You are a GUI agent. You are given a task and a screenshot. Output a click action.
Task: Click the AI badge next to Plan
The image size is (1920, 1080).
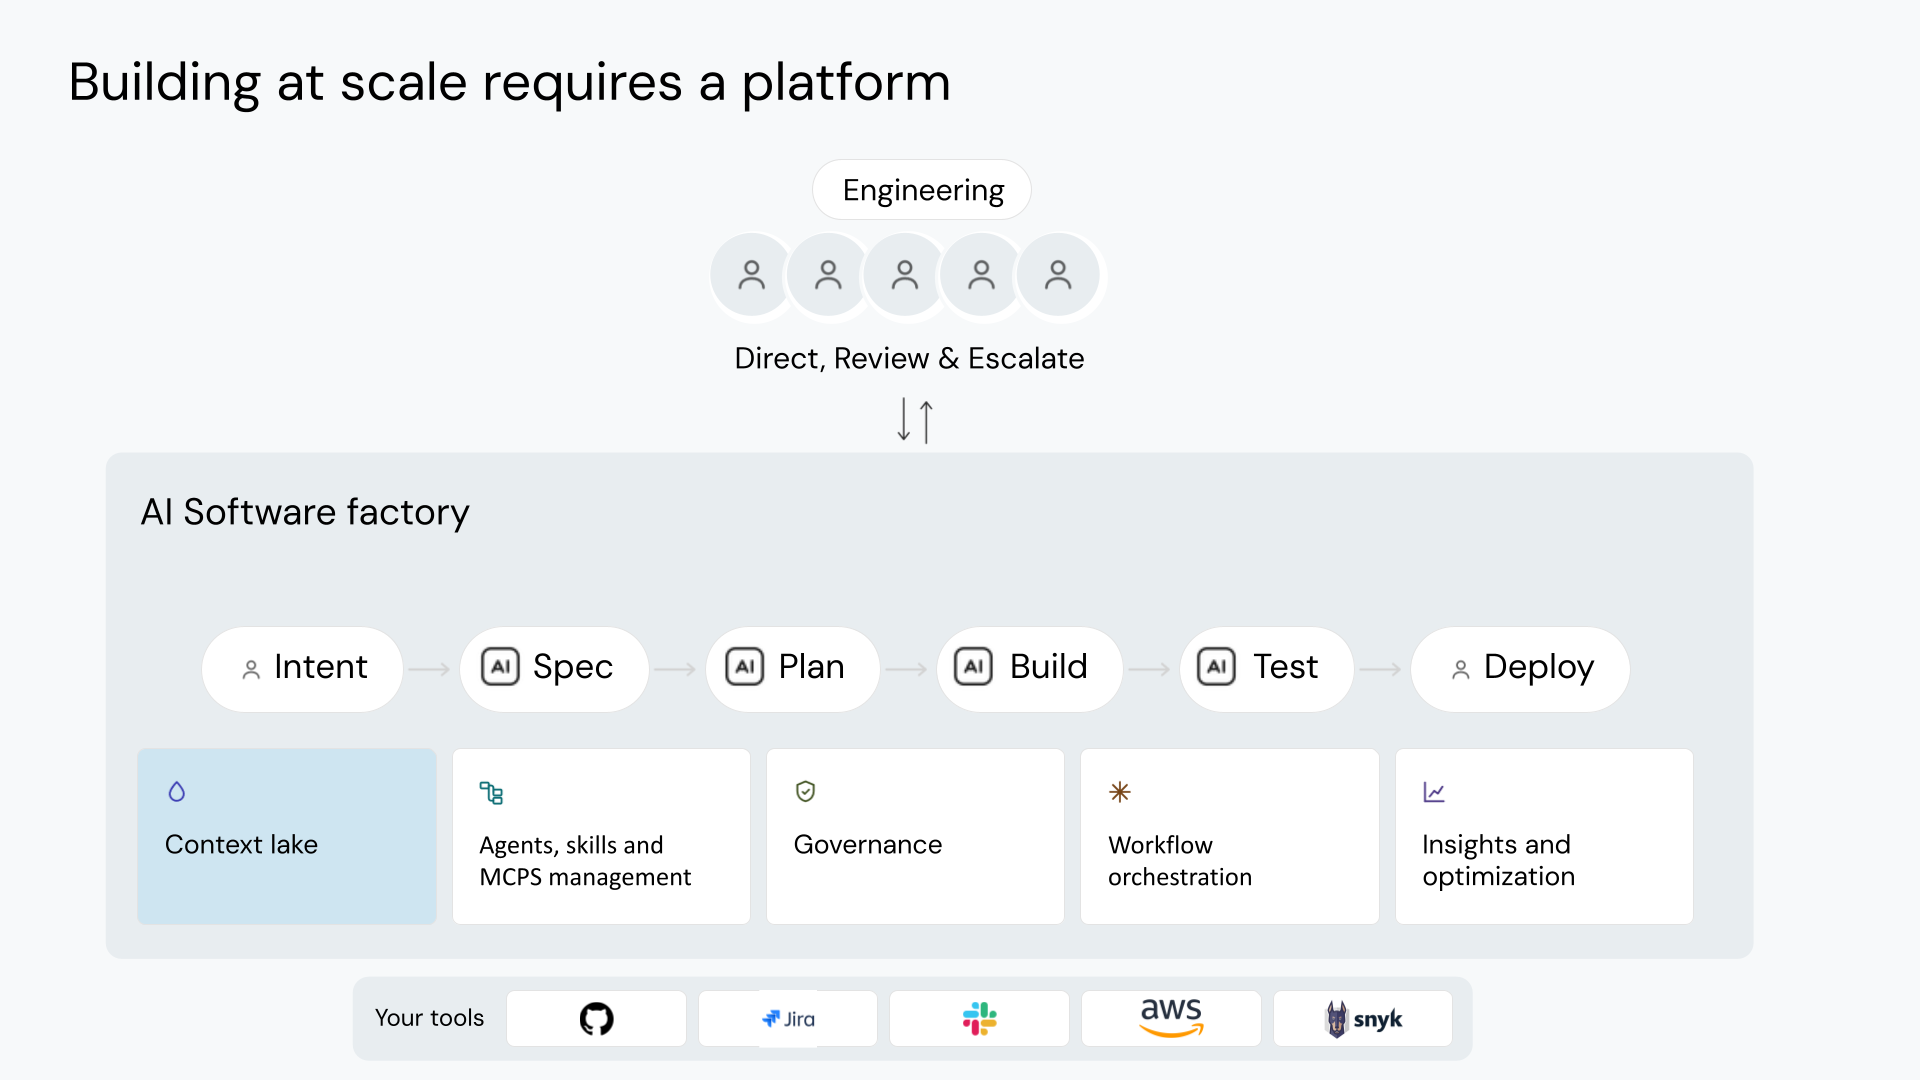pyautogui.click(x=745, y=667)
